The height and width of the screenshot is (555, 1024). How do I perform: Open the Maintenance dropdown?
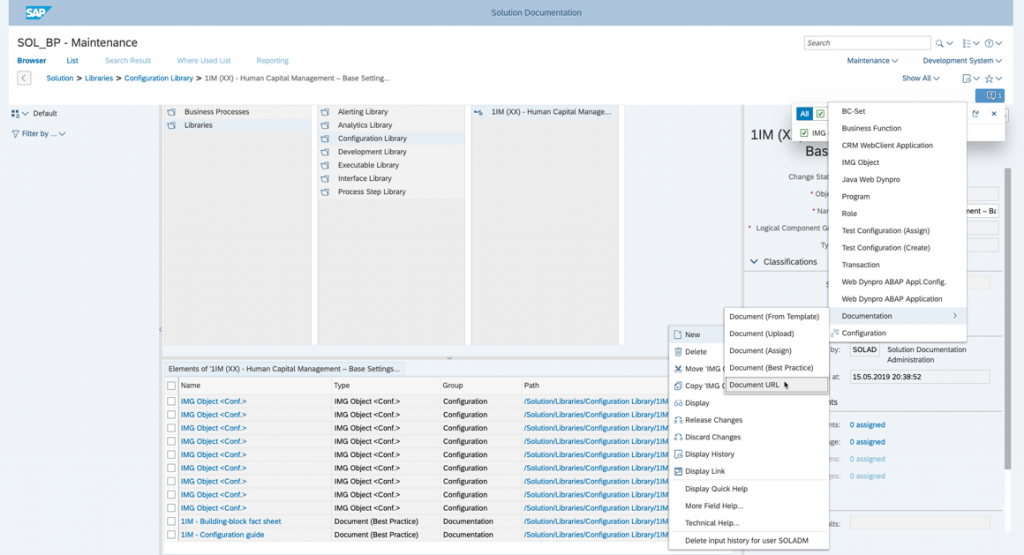(x=872, y=61)
